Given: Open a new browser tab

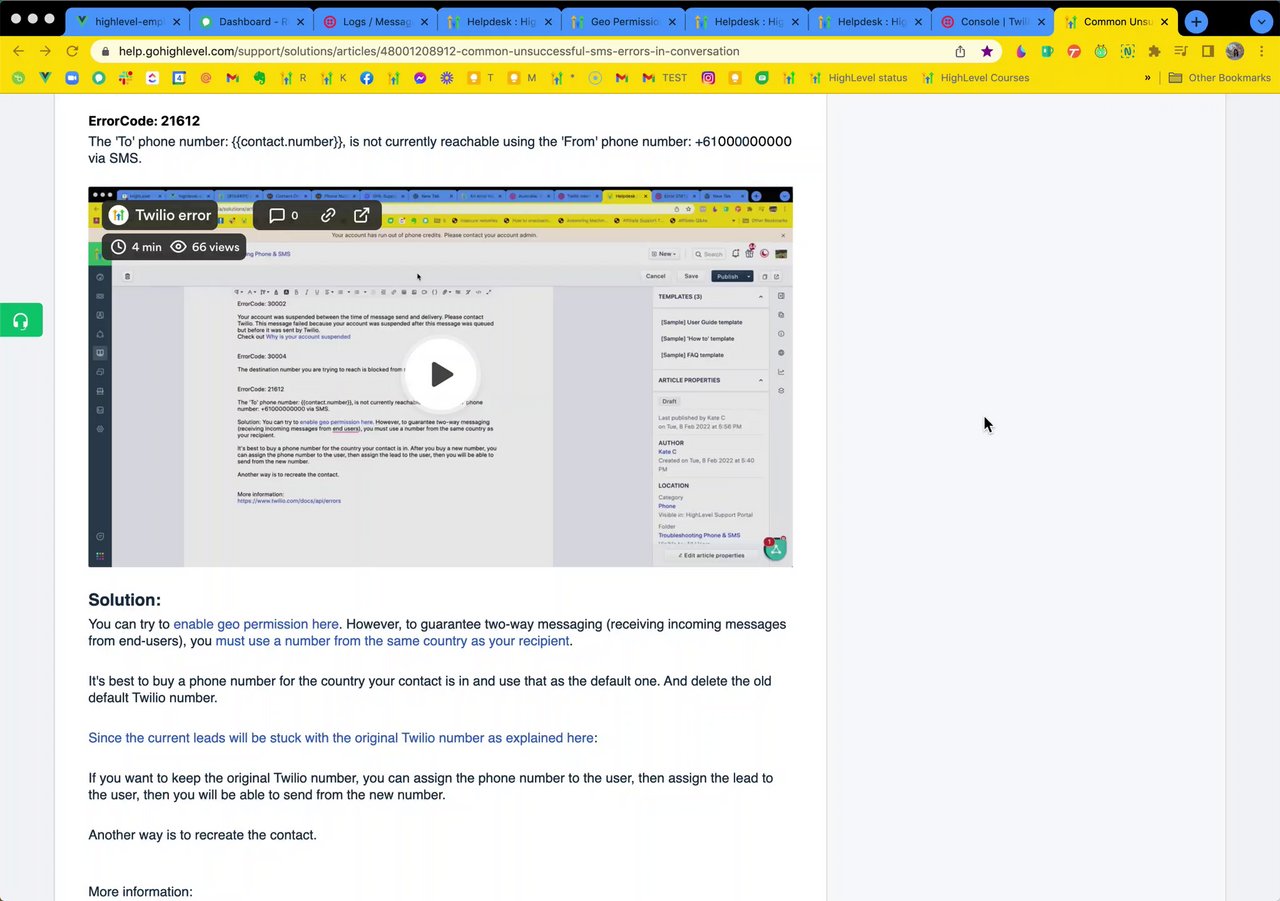Looking at the screenshot, I should [x=1196, y=21].
